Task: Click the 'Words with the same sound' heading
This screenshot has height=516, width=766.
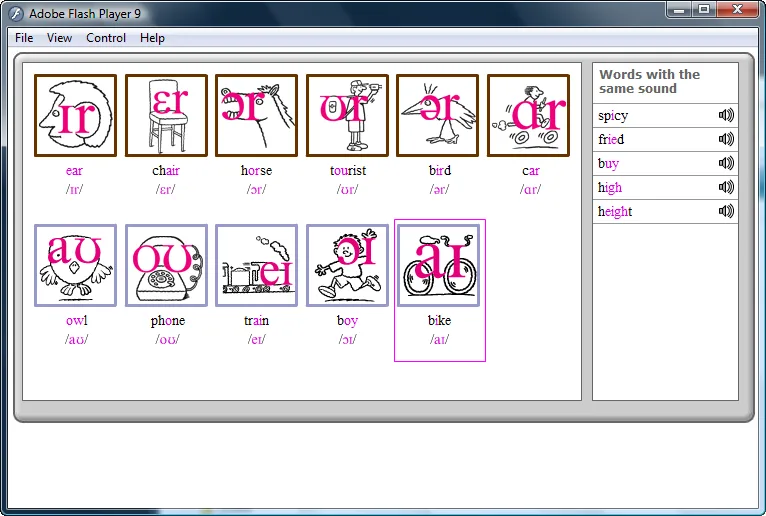Action: pyautogui.click(x=649, y=82)
